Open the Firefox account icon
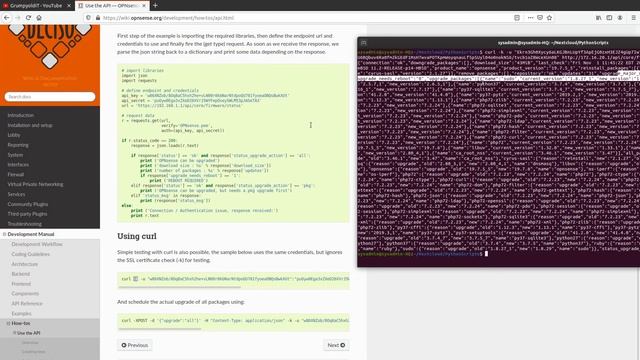 coord(620,18)
